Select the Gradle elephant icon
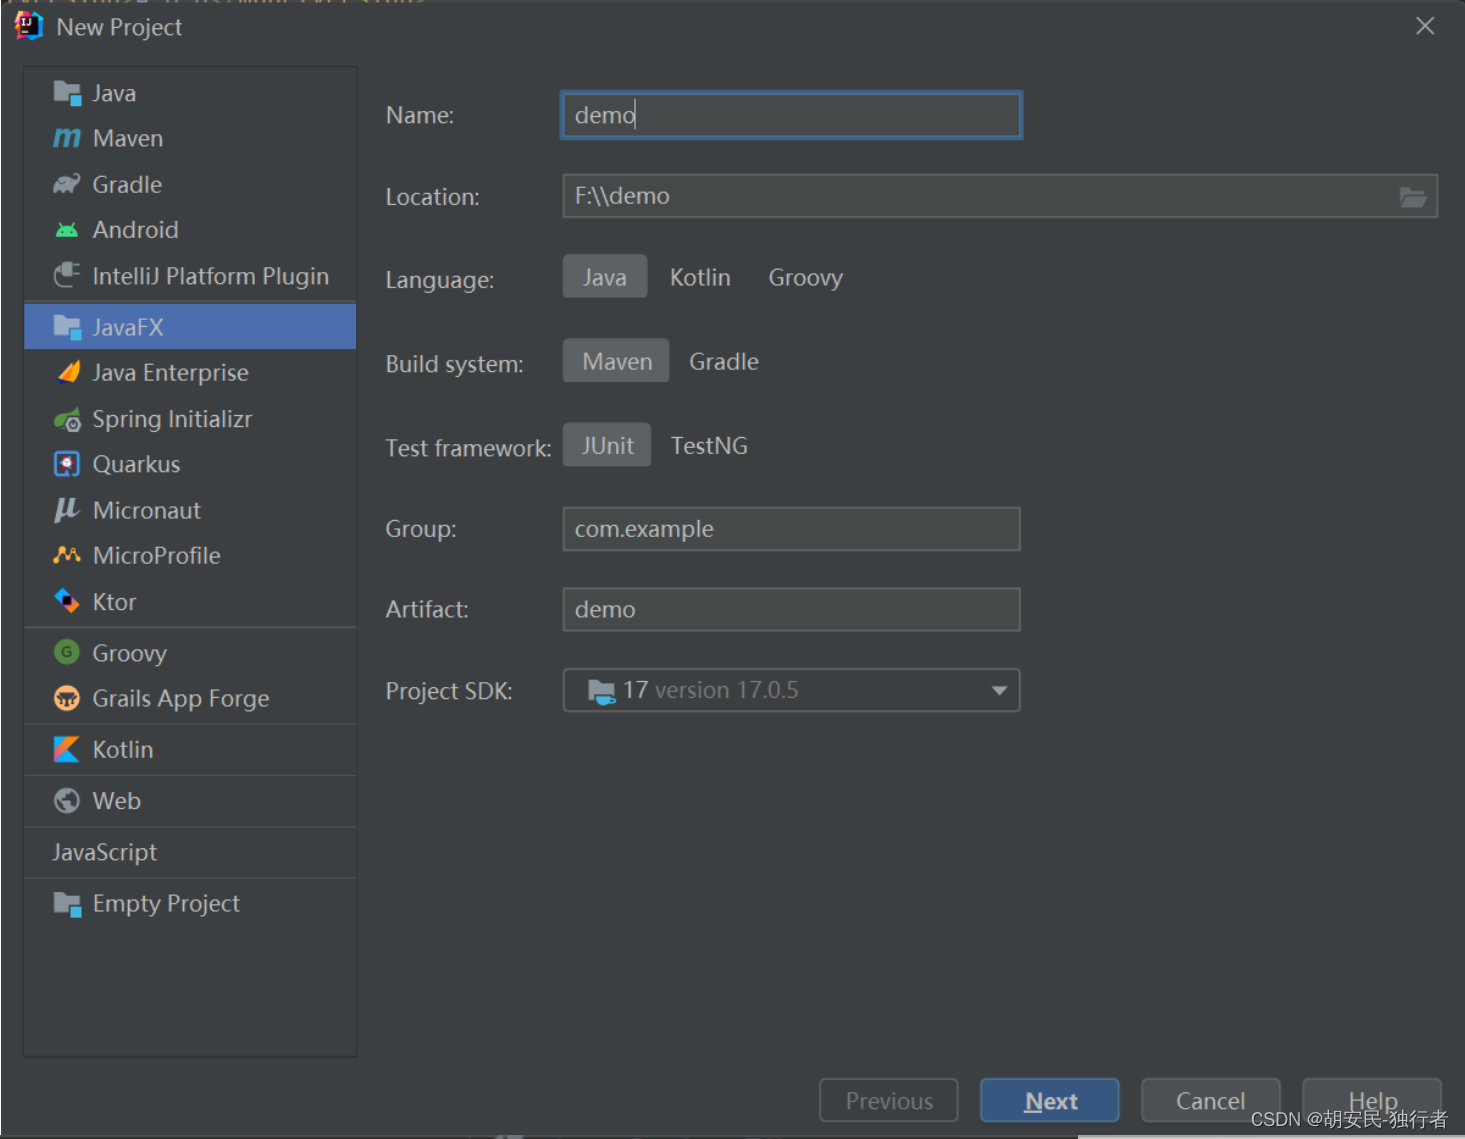Screen dimensions: 1465x1139 click(67, 184)
